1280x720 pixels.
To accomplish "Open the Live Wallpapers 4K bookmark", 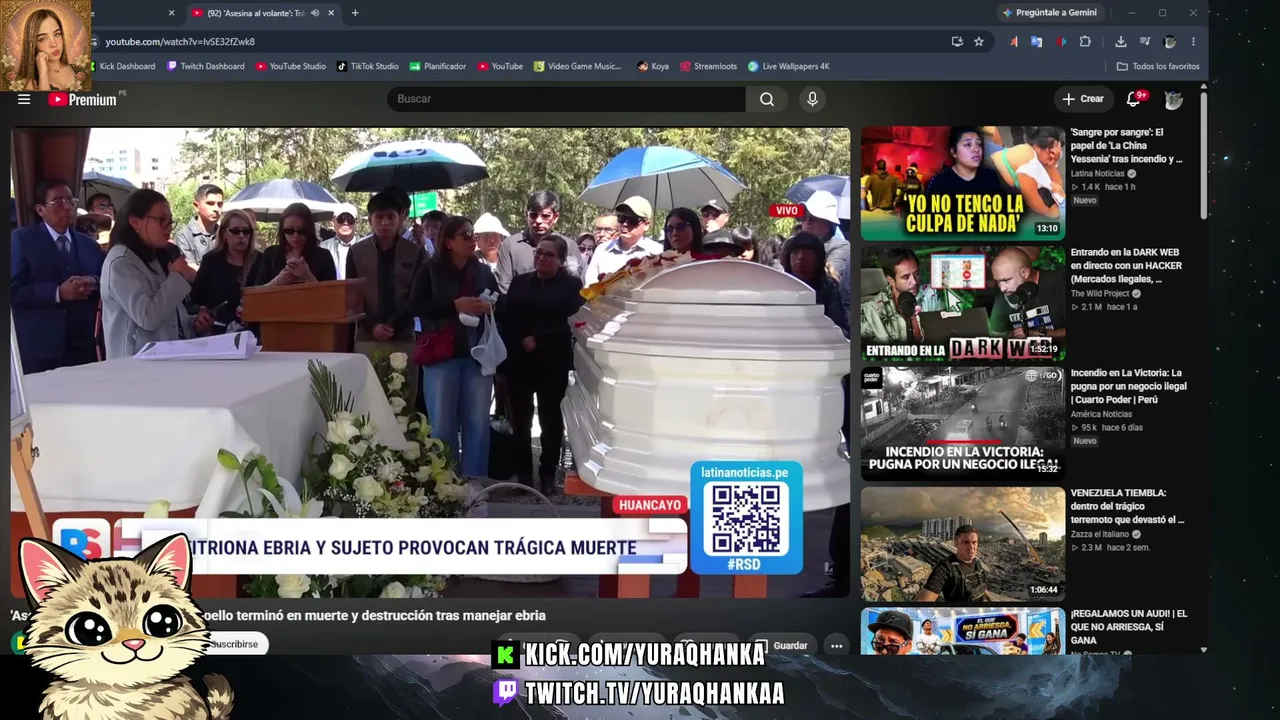I will click(x=789, y=66).
